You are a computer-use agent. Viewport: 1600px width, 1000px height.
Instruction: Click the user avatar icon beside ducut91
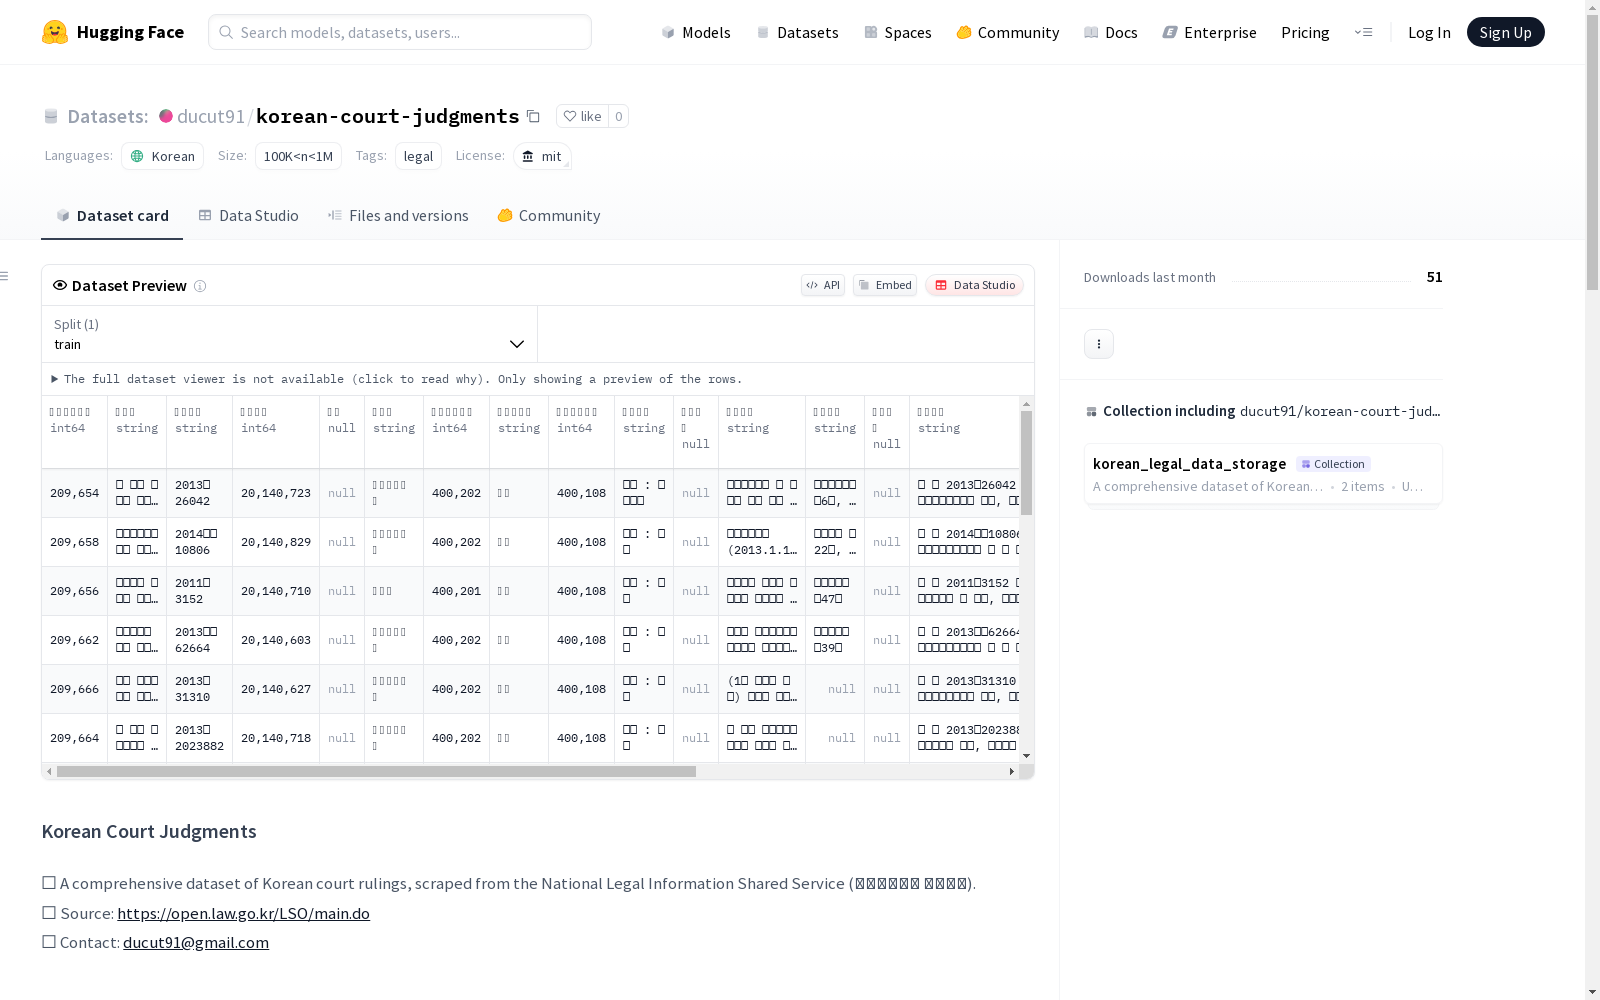click(166, 116)
